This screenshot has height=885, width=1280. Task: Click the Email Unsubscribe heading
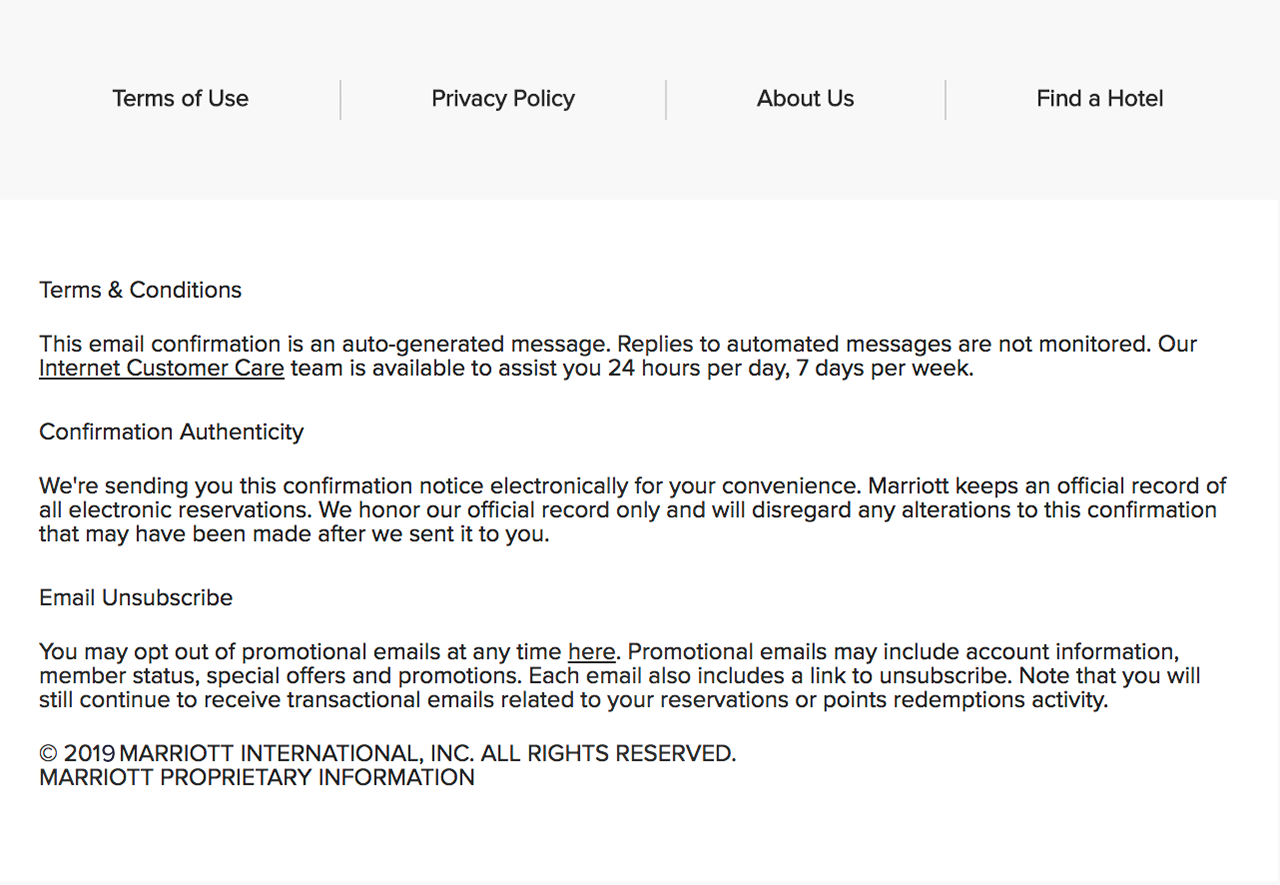136,598
